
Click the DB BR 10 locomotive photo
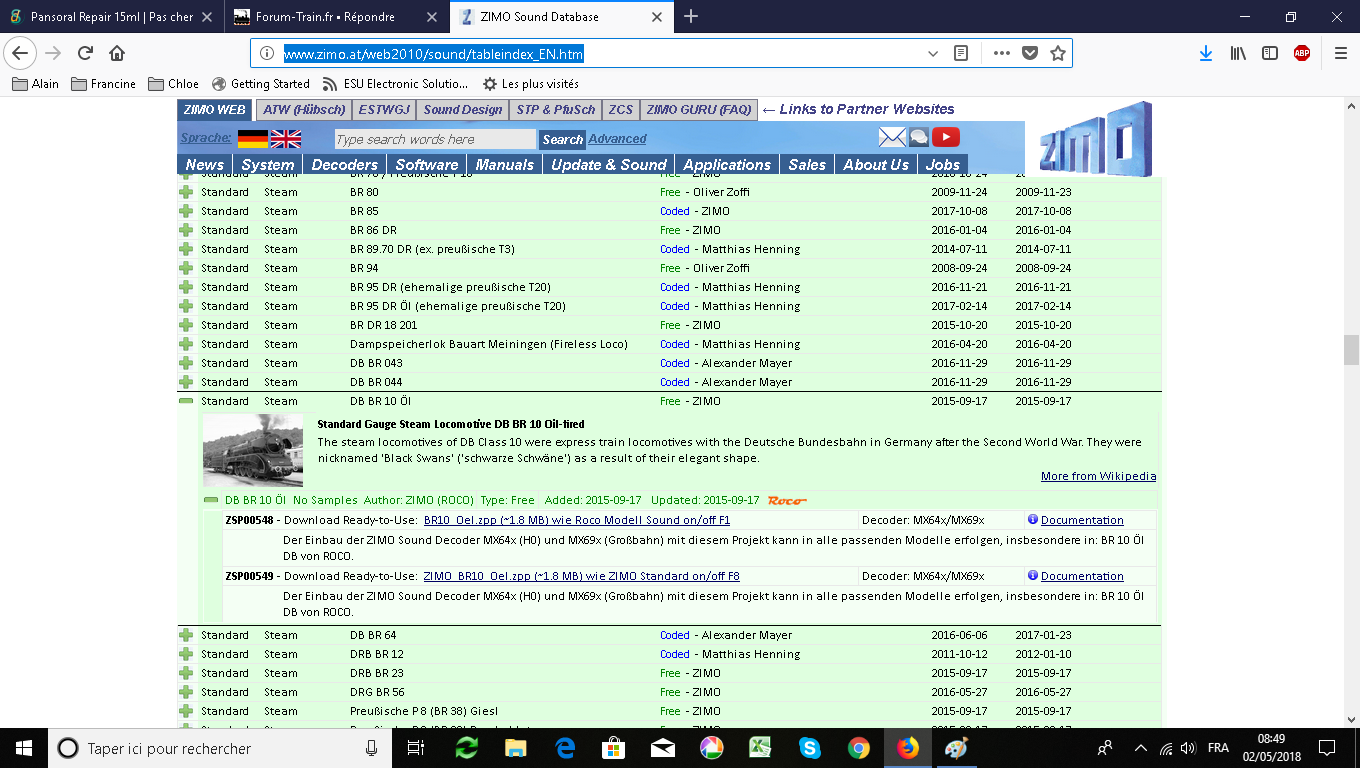tap(253, 451)
